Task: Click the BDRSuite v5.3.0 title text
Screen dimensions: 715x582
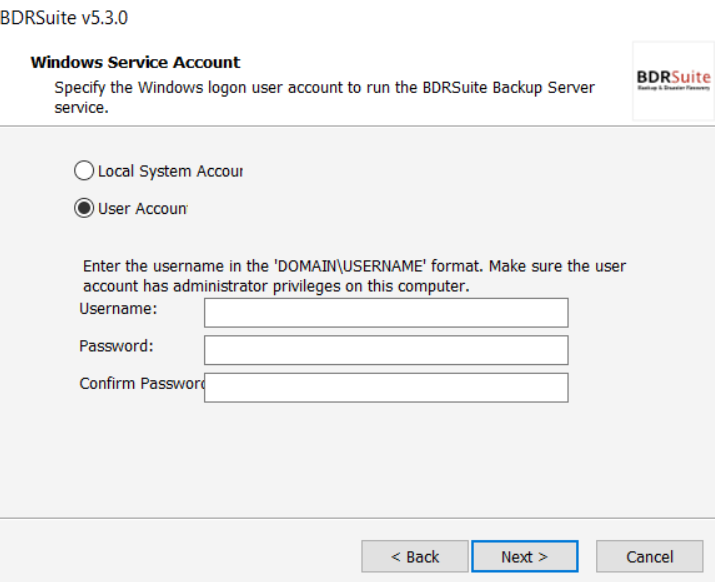Action: coord(64,18)
